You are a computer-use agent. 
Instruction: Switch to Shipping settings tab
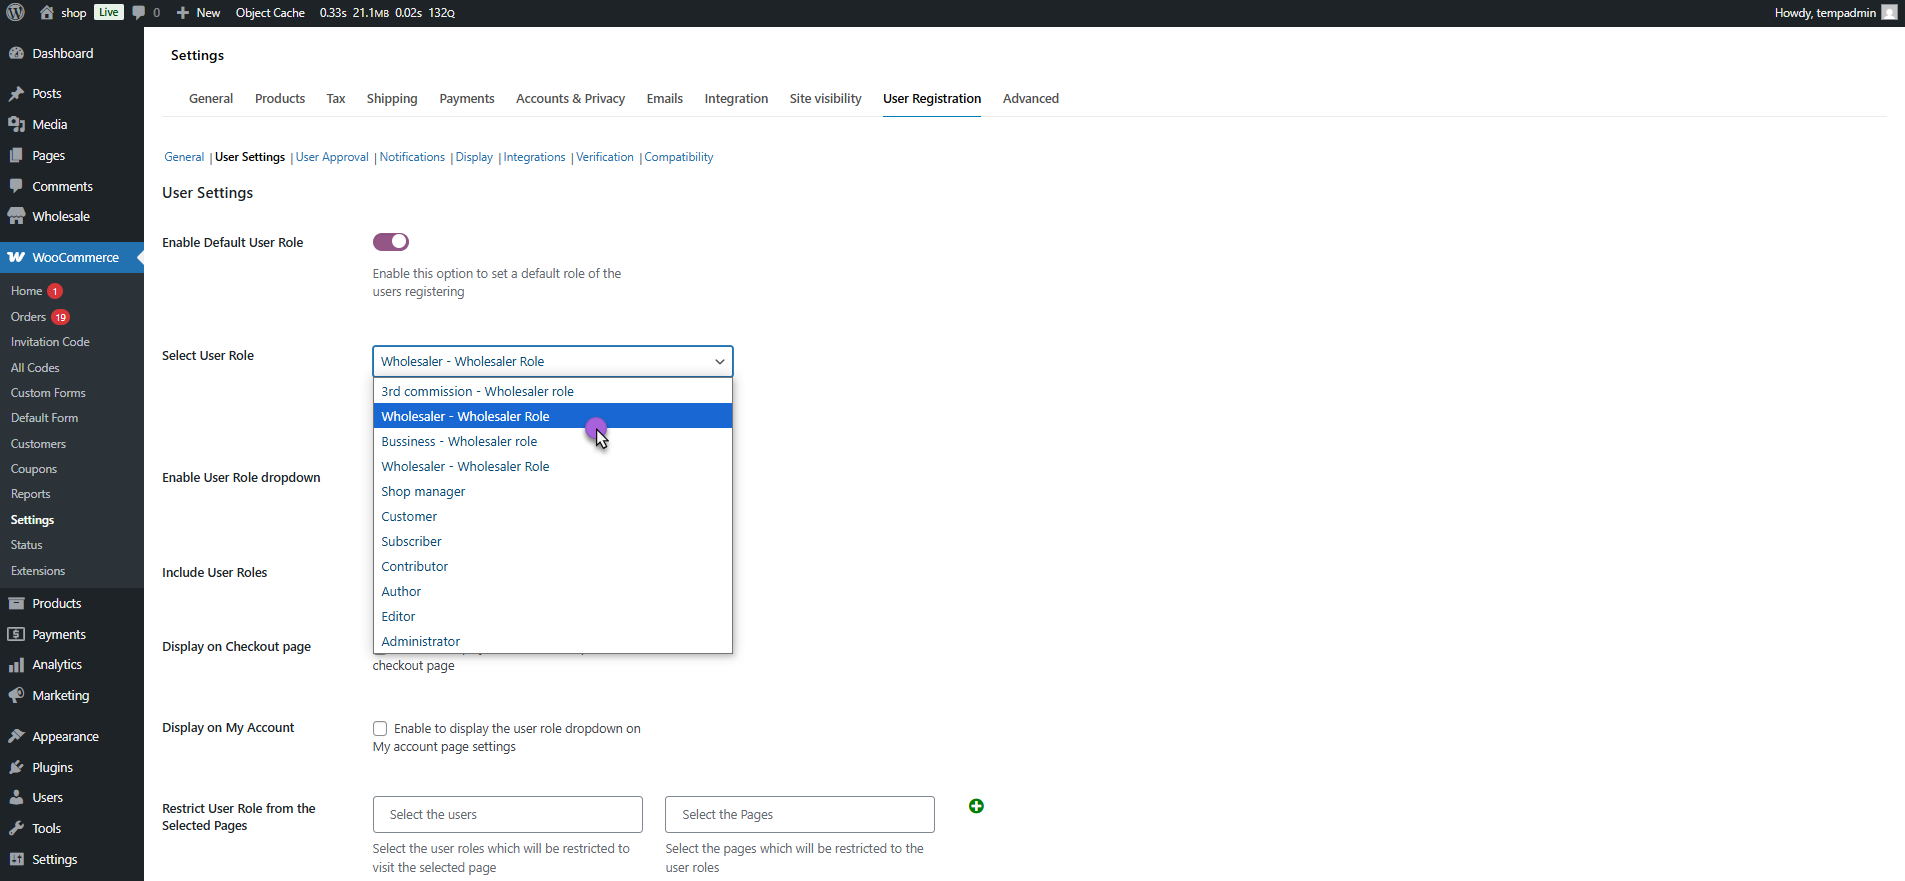(392, 99)
